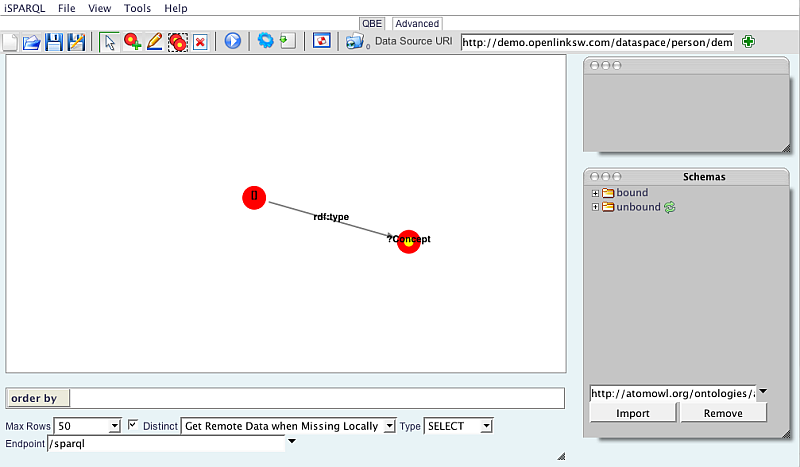Switch to the Advanced tab
The height and width of the screenshot is (467, 800).
(x=417, y=23)
